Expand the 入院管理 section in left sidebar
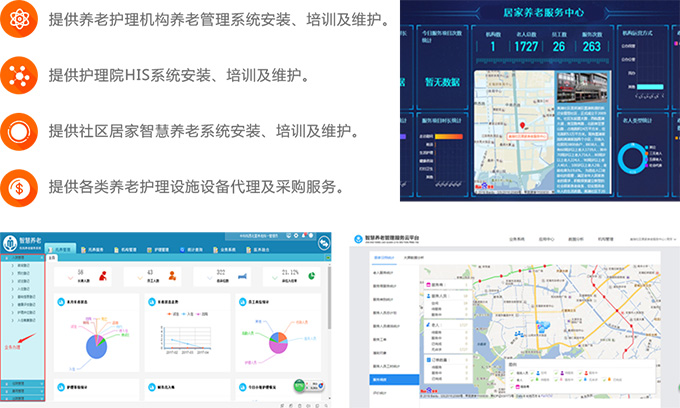Image resolution: width=680 pixels, height=408 pixels. click(x=22, y=257)
